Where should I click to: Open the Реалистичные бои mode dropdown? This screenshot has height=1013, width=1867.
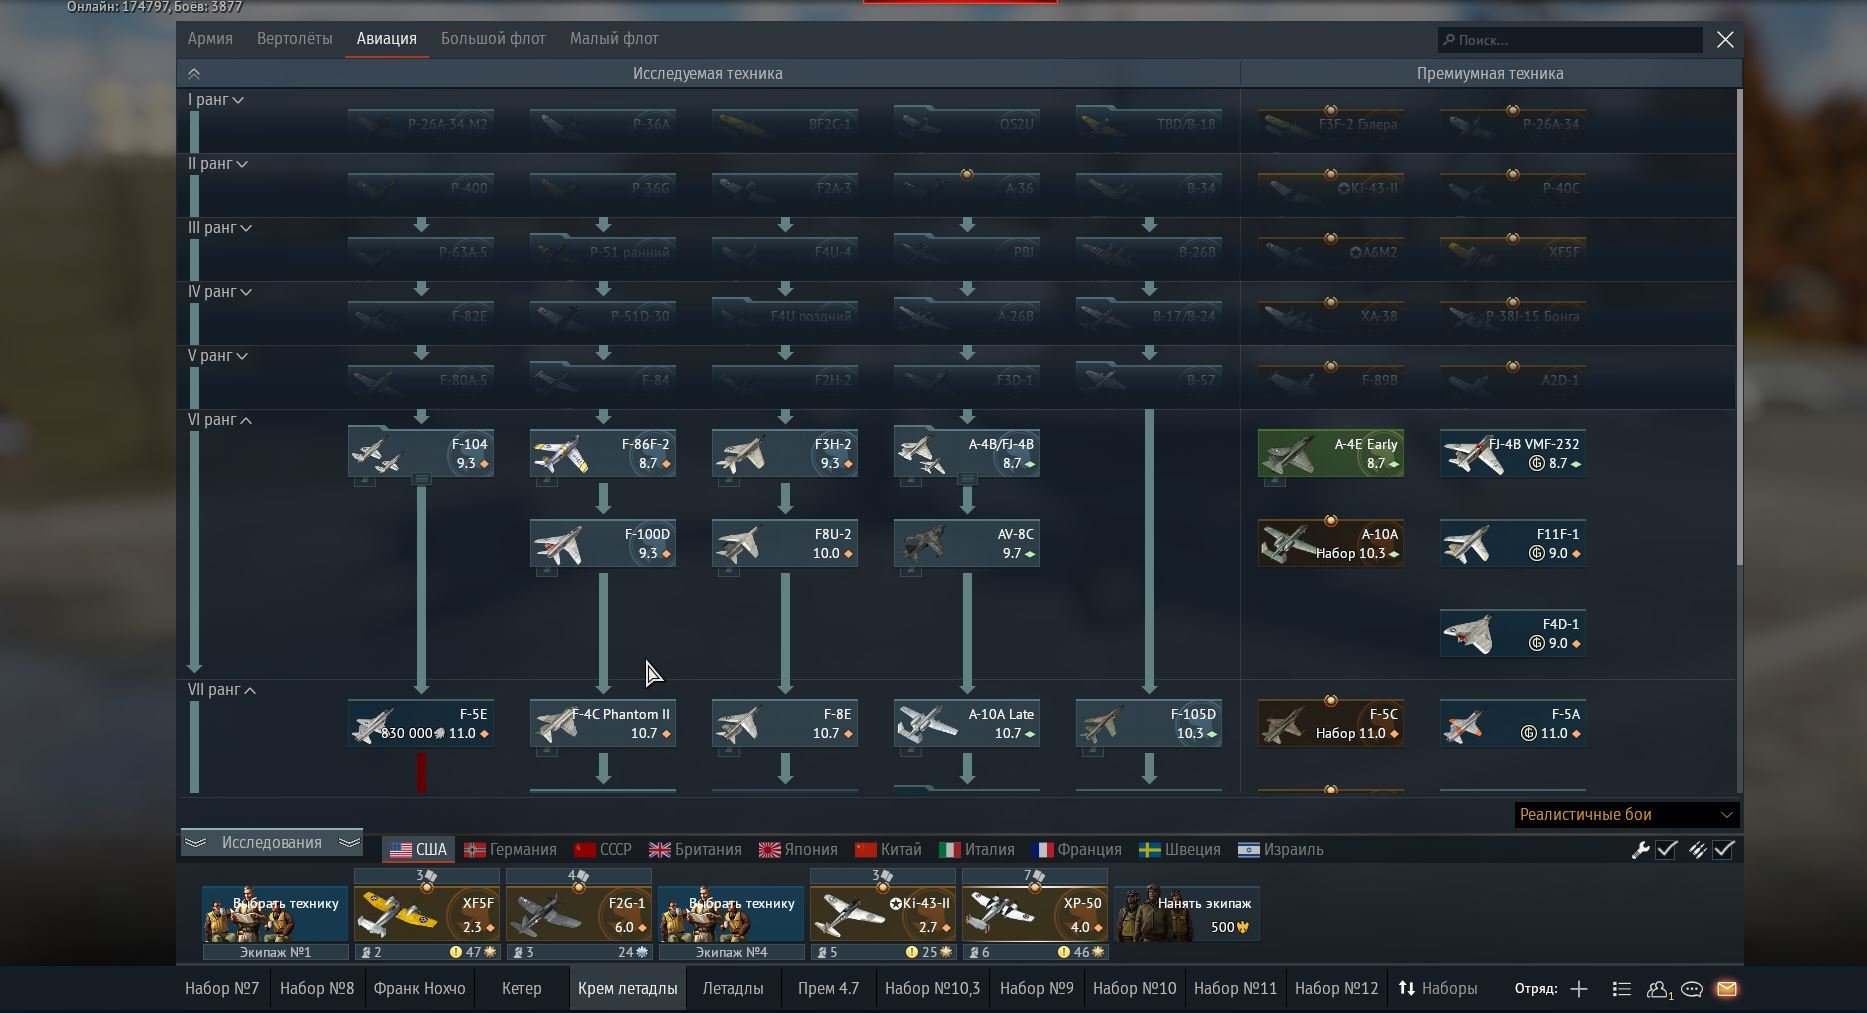(x=1626, y=815)
